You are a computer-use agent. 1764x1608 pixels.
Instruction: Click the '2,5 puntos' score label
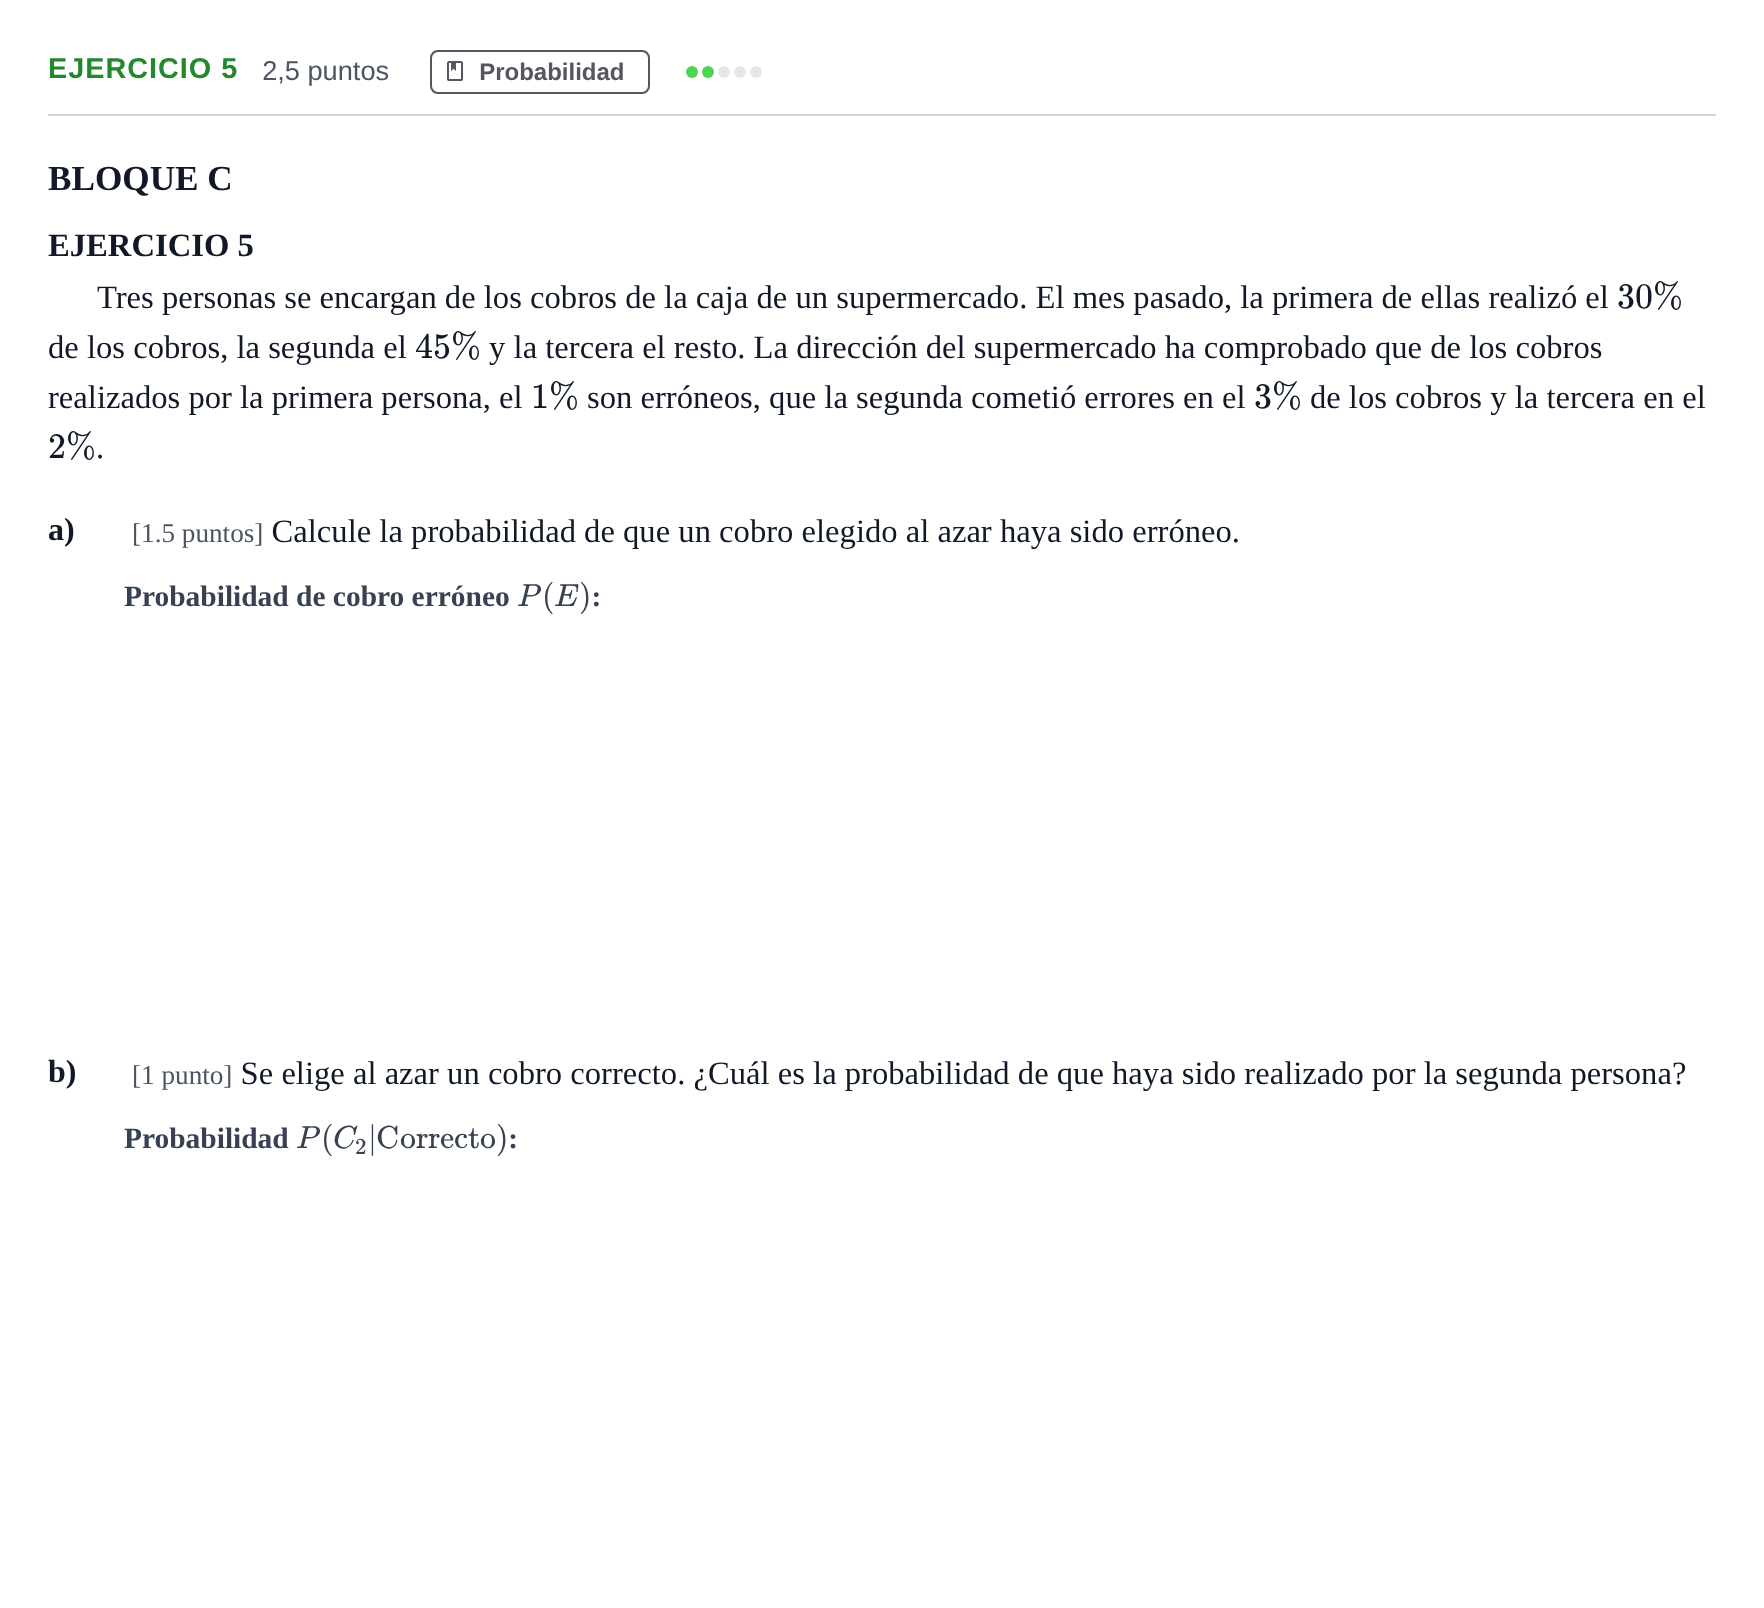[325, 71]
